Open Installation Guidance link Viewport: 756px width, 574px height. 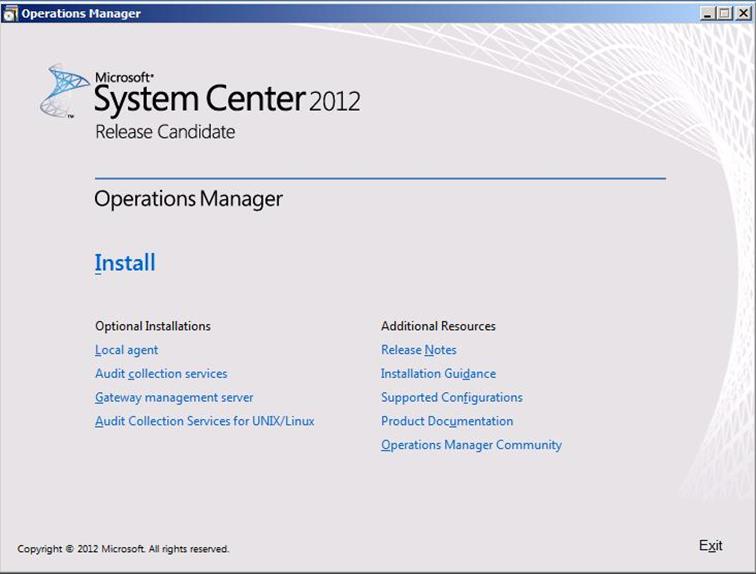[438, 374]
